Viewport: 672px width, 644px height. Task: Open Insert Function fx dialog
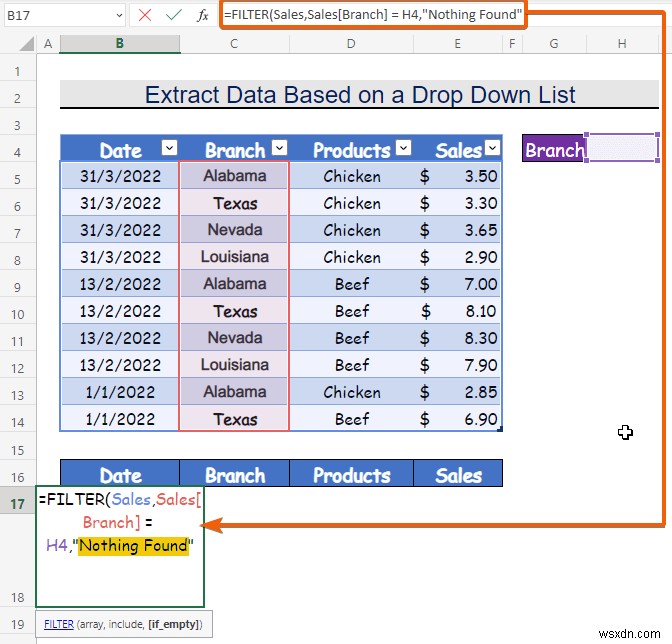tap(202, 15)
